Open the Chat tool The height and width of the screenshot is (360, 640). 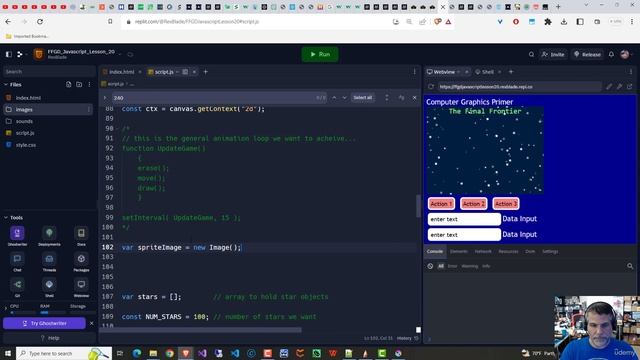[17, 262]
